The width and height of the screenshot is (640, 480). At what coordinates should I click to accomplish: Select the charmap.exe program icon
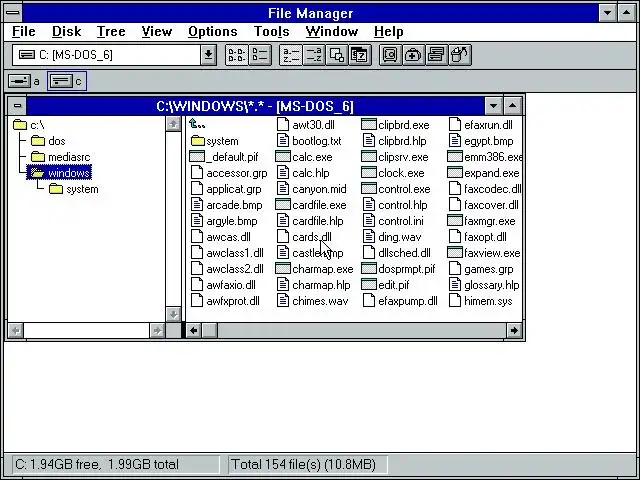tap(283, 269)
